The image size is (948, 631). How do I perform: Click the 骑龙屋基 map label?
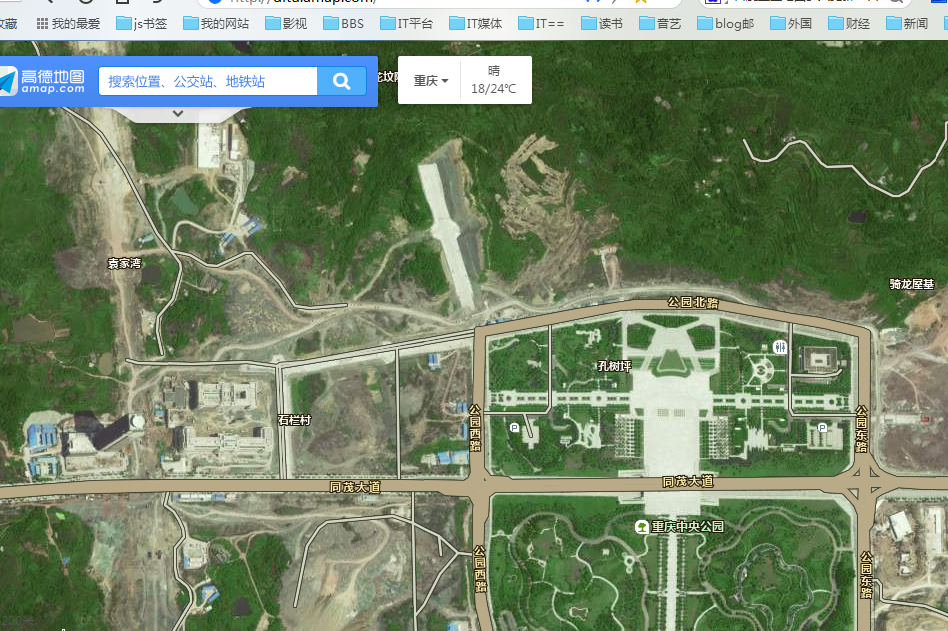(x=912, y=284)
